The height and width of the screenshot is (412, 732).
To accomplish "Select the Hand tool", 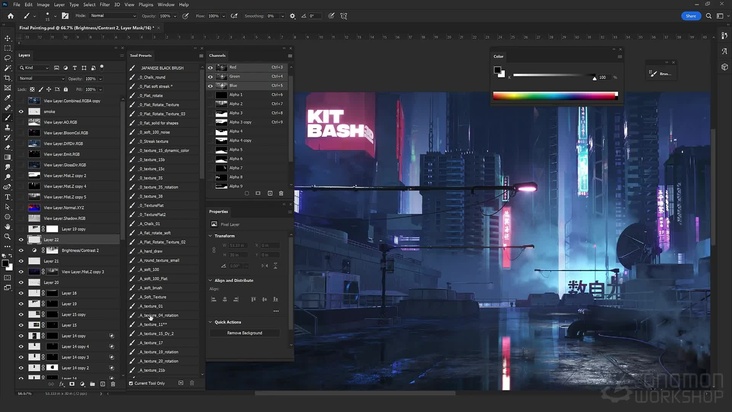I will click(7, 226).
